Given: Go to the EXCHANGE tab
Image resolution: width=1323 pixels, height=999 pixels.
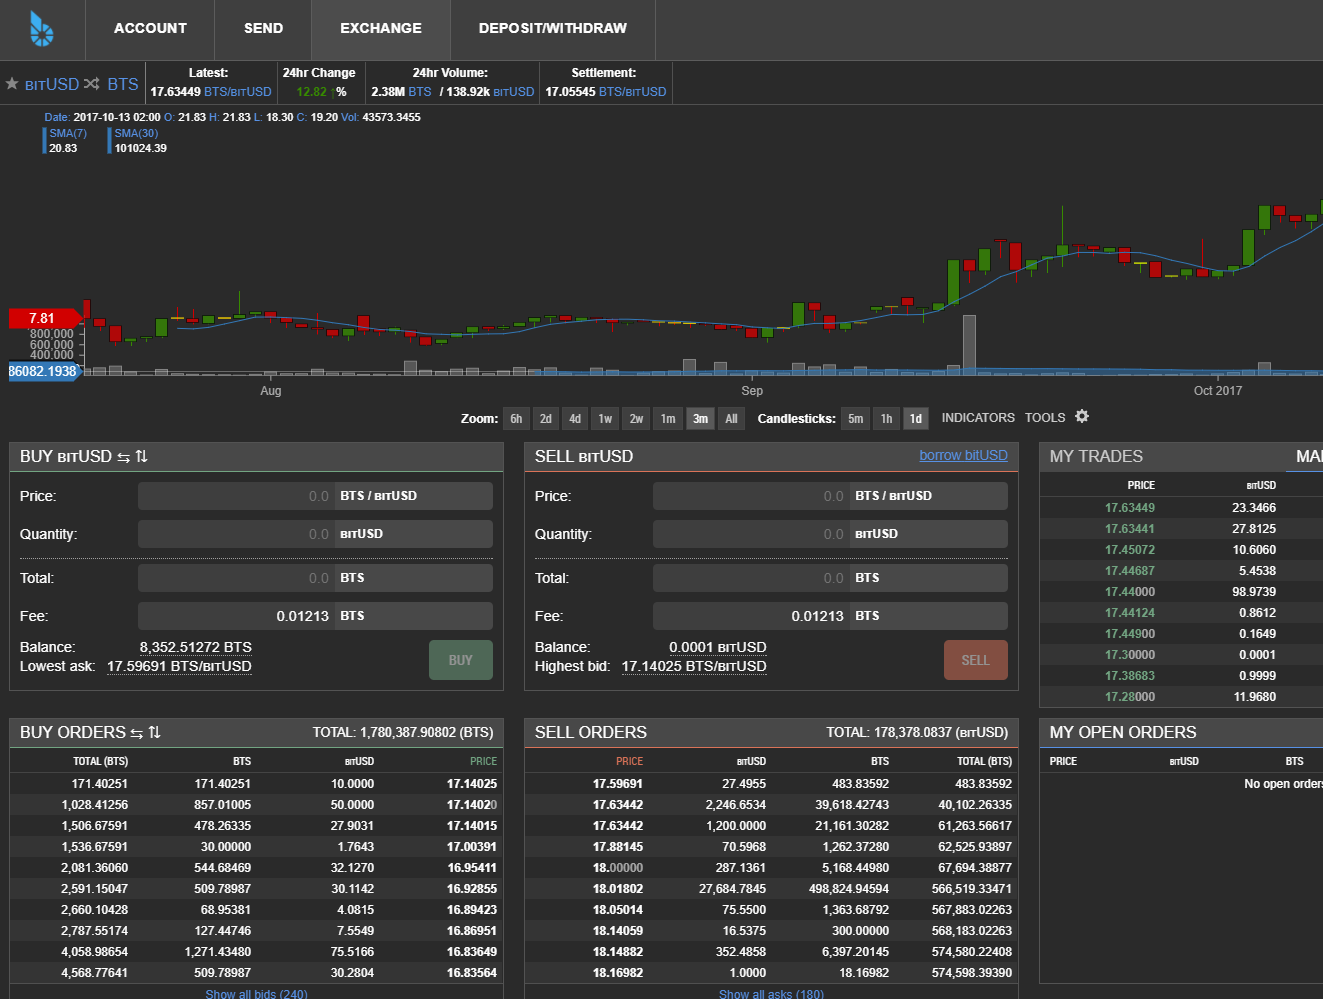Looking at the screenshot, I should point(381,29).
